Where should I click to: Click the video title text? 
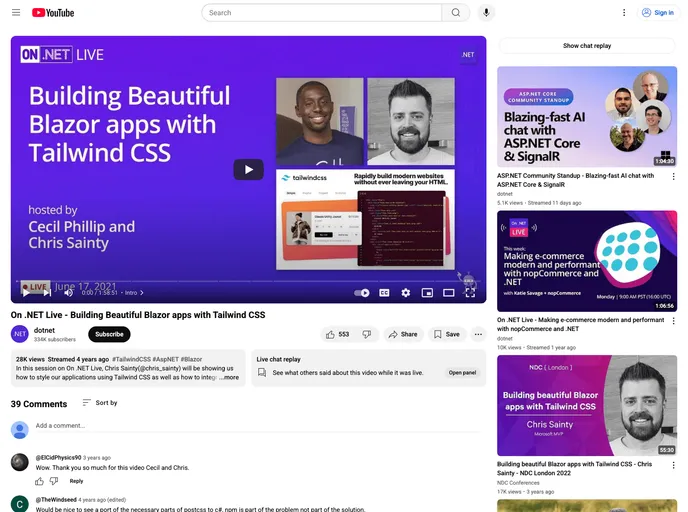tap(138, 315)
